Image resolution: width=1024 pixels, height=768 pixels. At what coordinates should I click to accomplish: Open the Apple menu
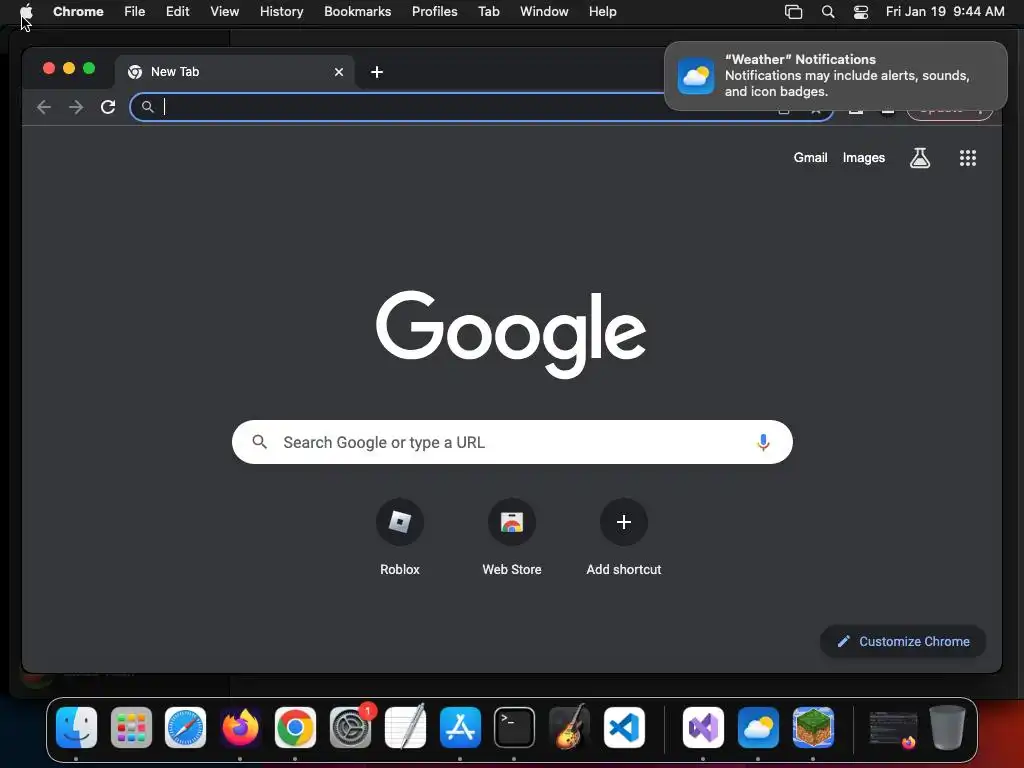[27, 11]
